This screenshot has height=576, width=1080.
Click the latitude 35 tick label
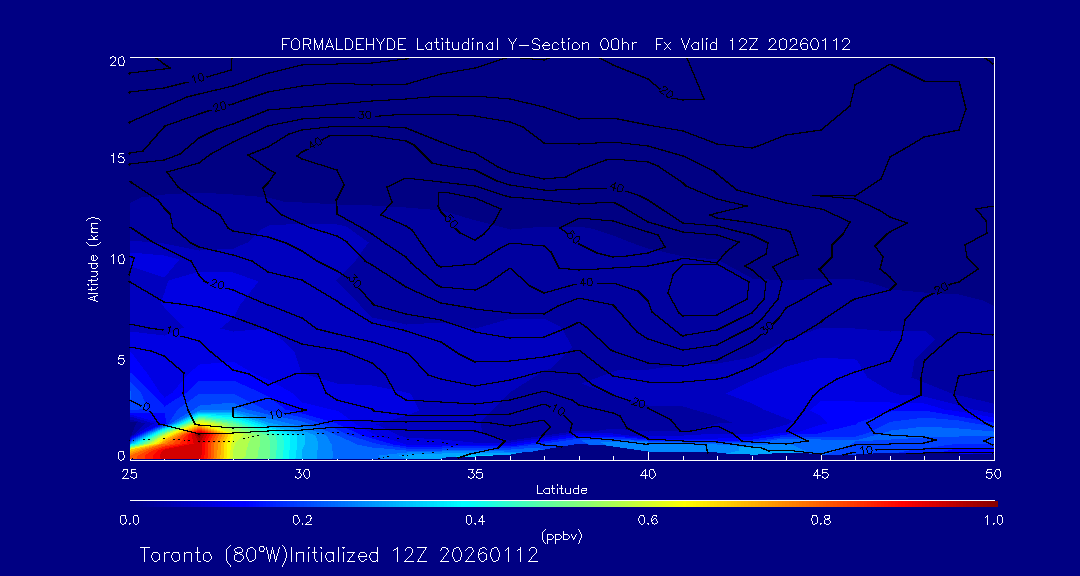[x=475, y=473]
